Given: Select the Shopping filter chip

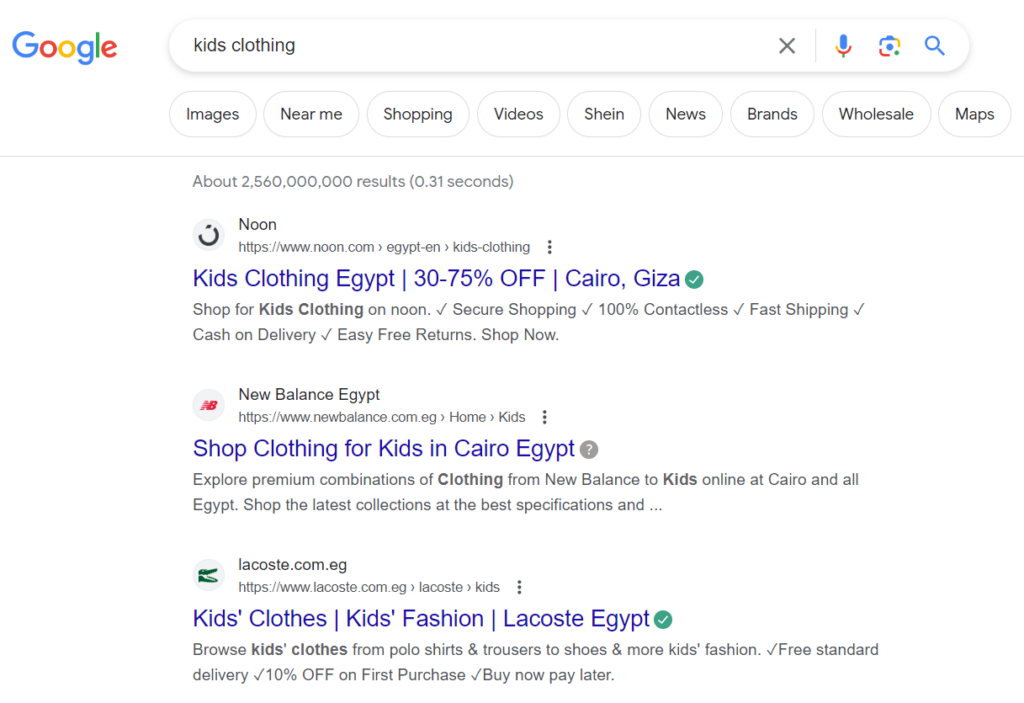Looking at the screenshot, I should tap(418, 114).
